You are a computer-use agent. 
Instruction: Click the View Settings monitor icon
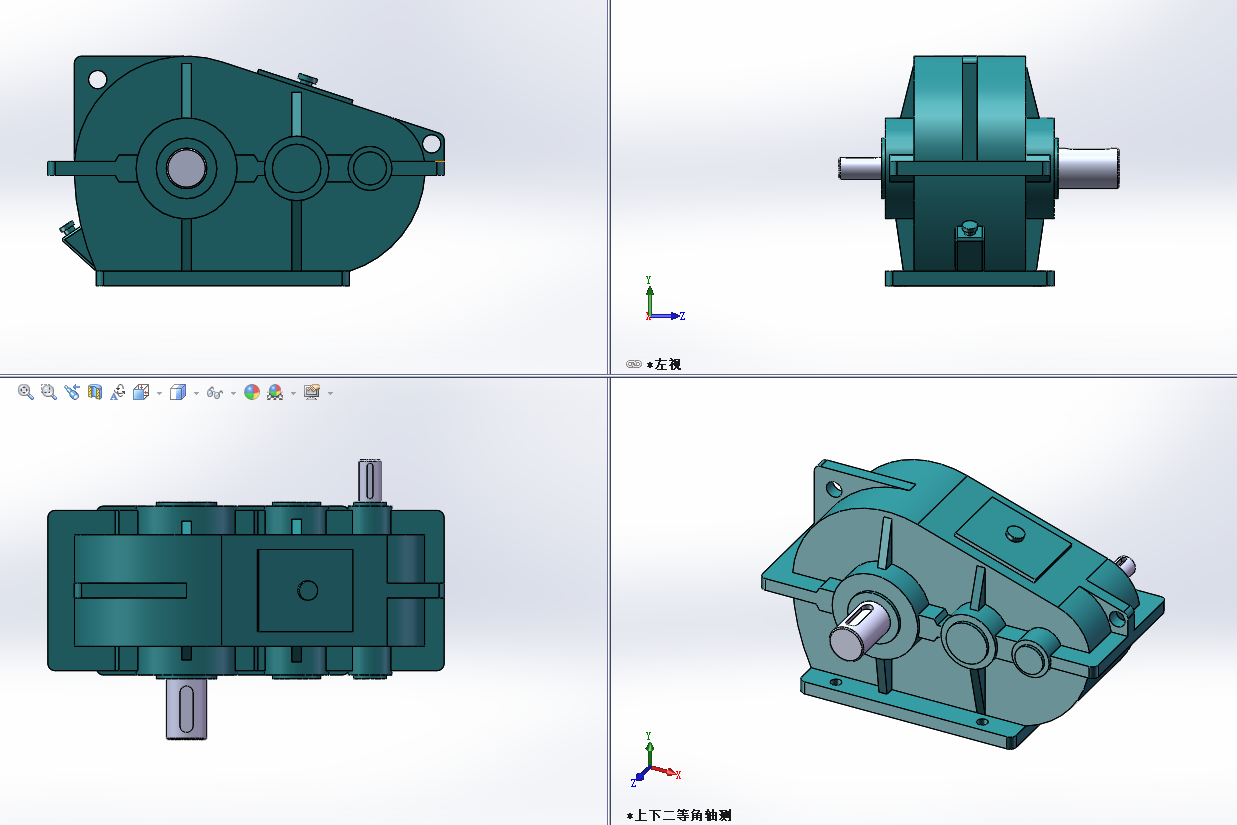tap(312, 393)
